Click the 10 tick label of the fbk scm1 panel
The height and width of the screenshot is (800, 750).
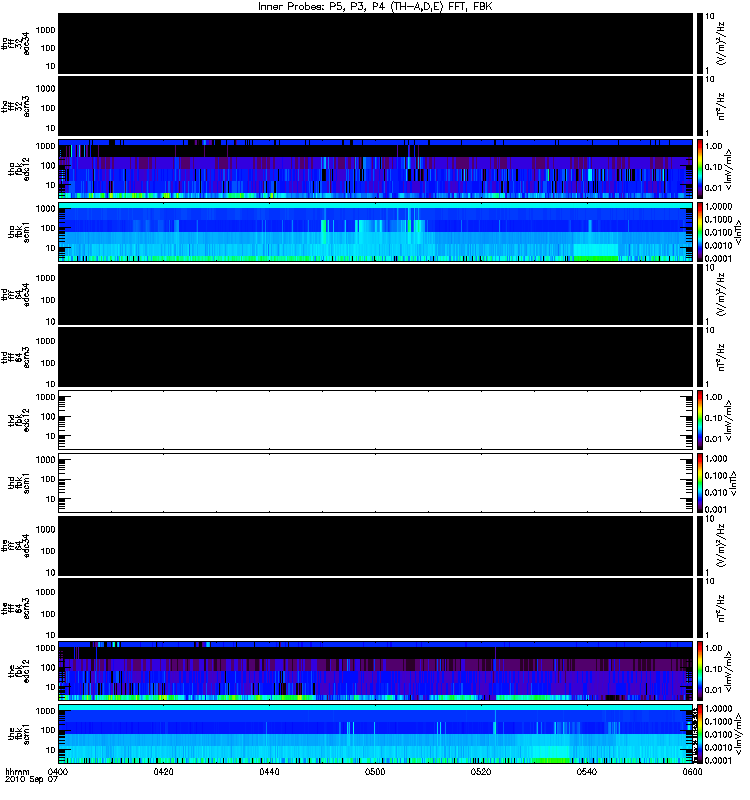[51, 750]
